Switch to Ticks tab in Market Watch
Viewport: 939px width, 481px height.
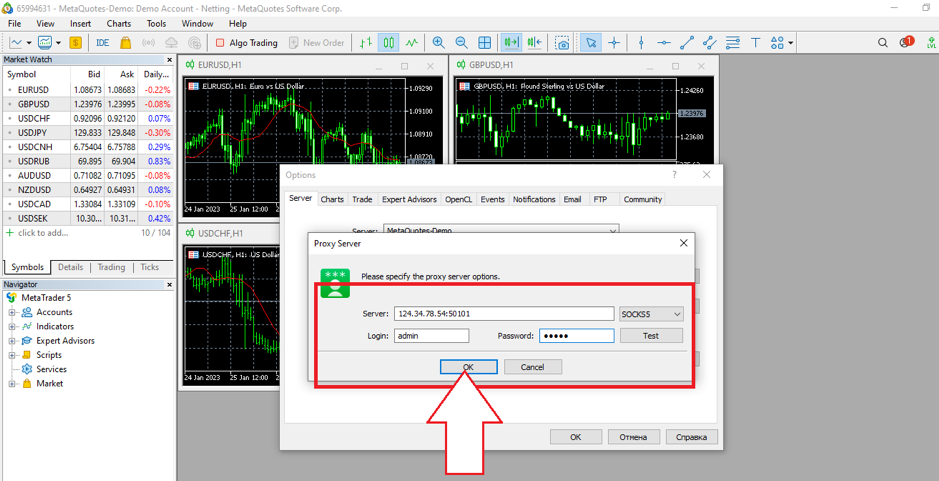click(x=150, y=267)
